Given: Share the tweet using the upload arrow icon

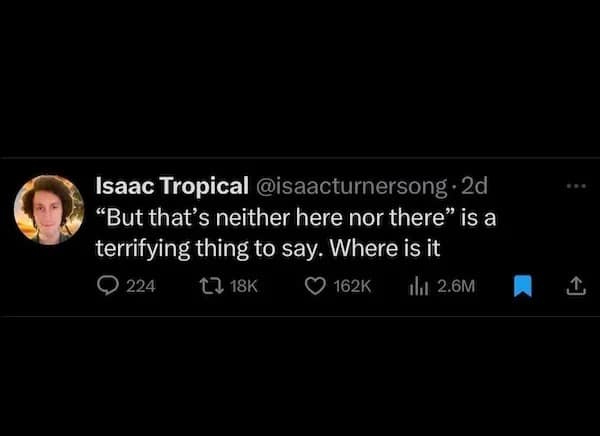Looking at the screenshot, I should point(575,286).
